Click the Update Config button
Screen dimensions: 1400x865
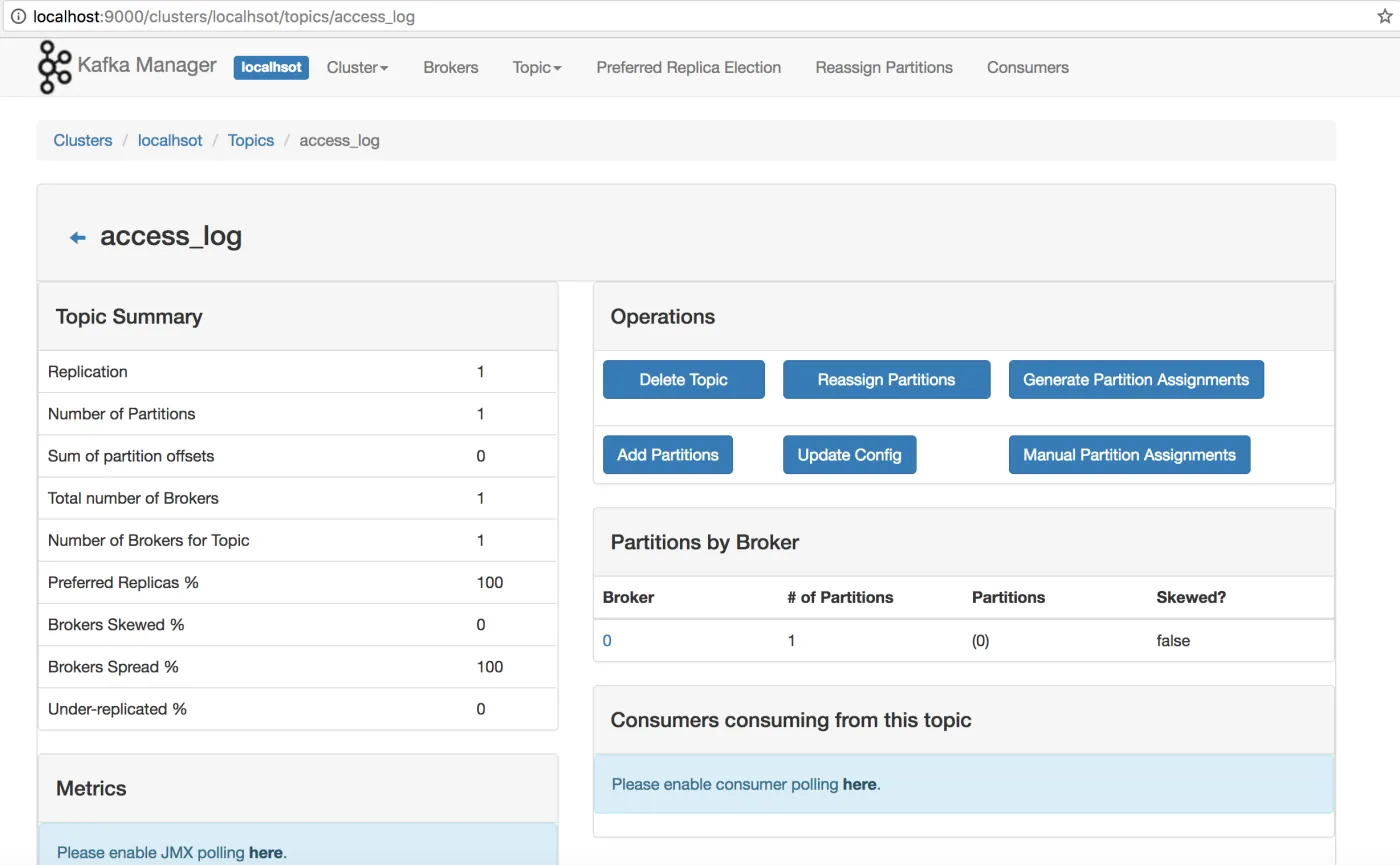click(x=850, y=455)
